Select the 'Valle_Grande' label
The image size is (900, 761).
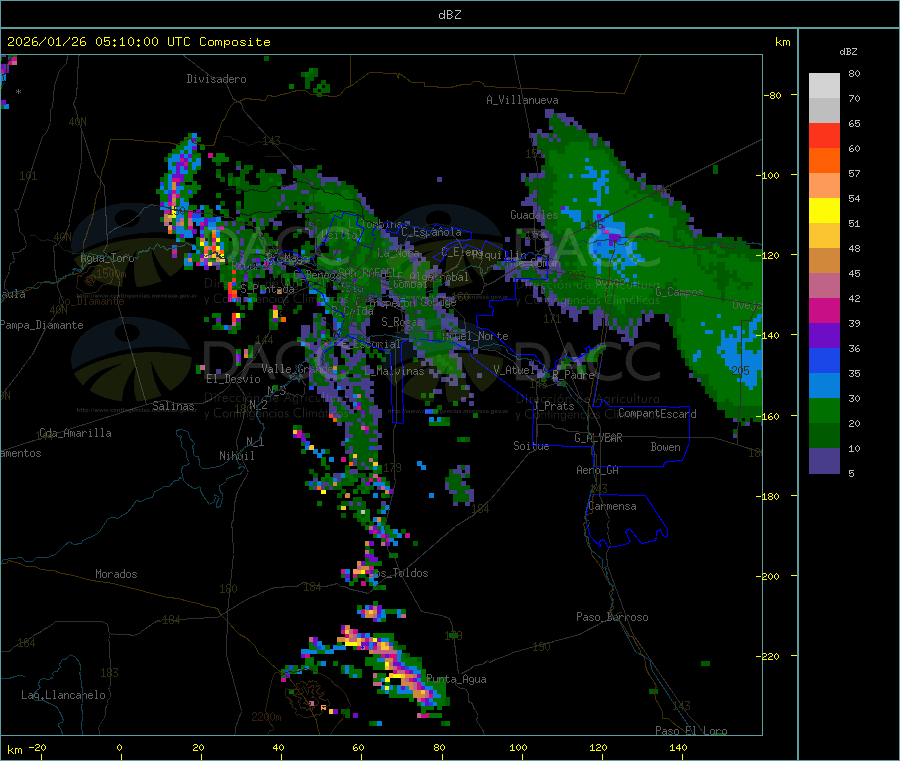point(296,369)
